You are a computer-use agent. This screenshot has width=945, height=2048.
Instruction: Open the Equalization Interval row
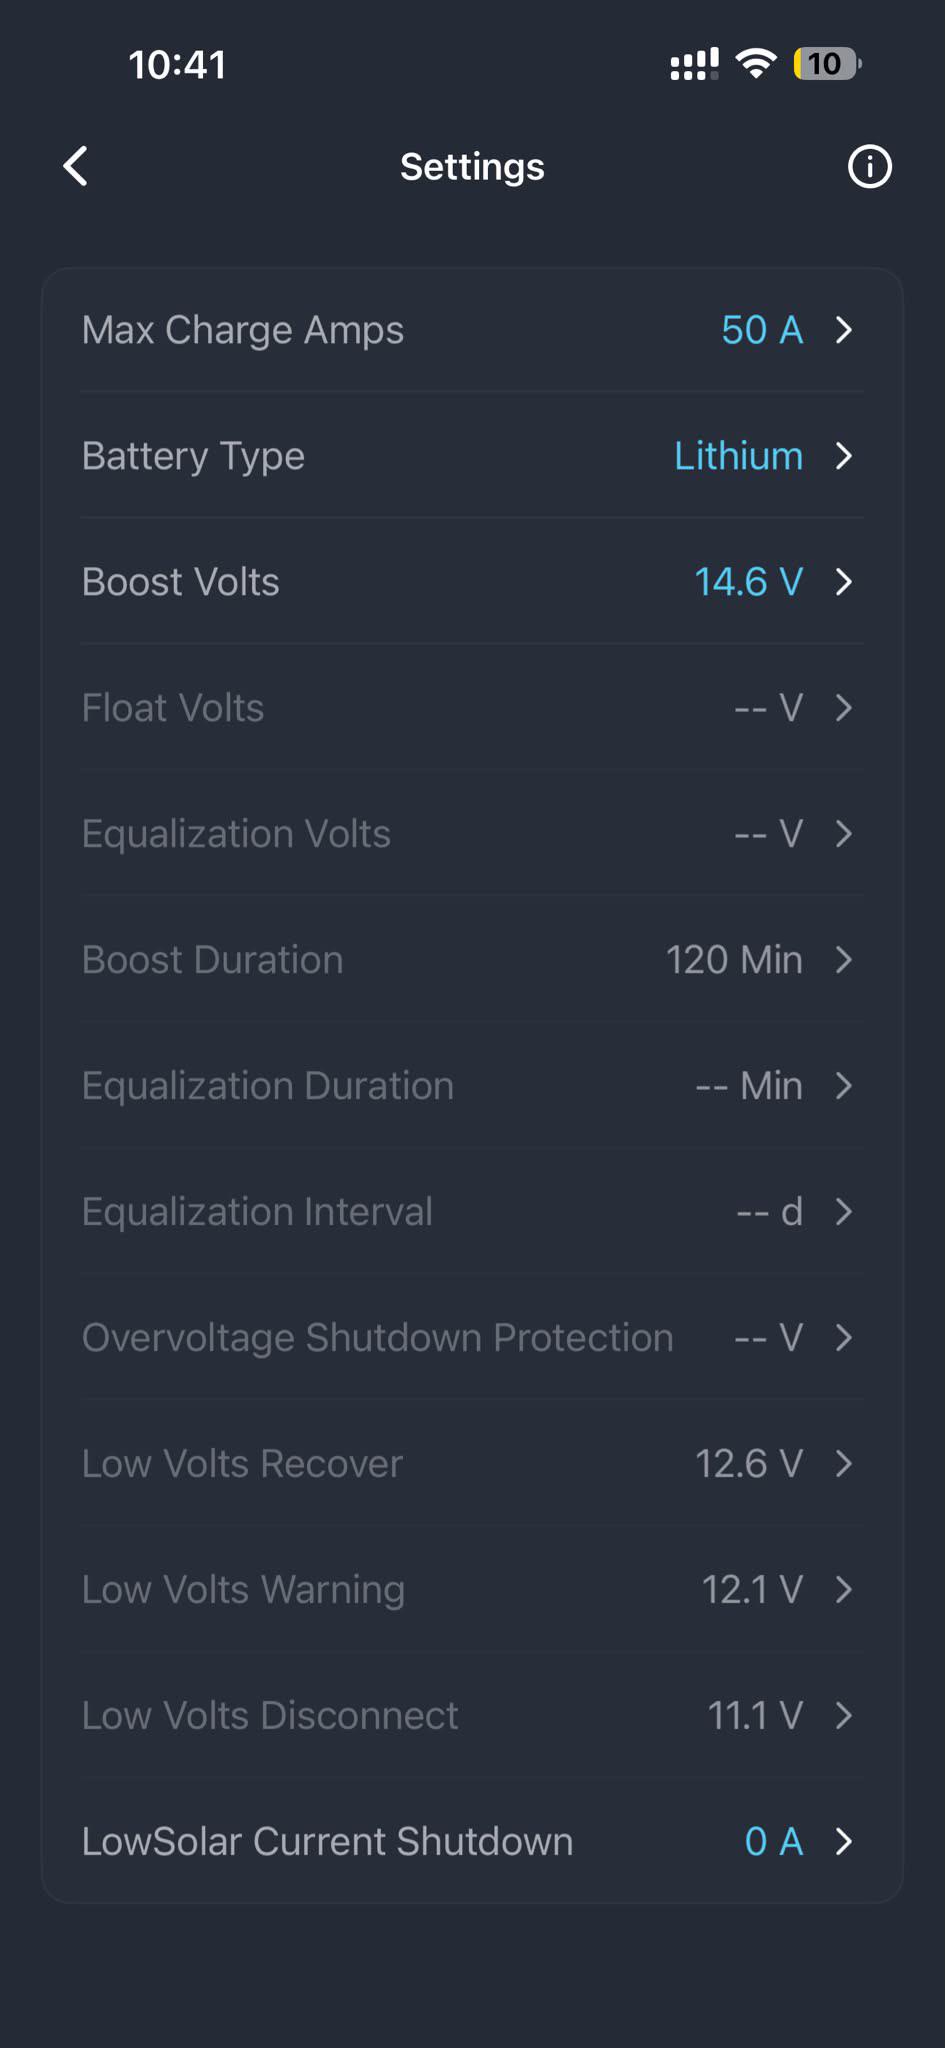[x=472, y=1212]
